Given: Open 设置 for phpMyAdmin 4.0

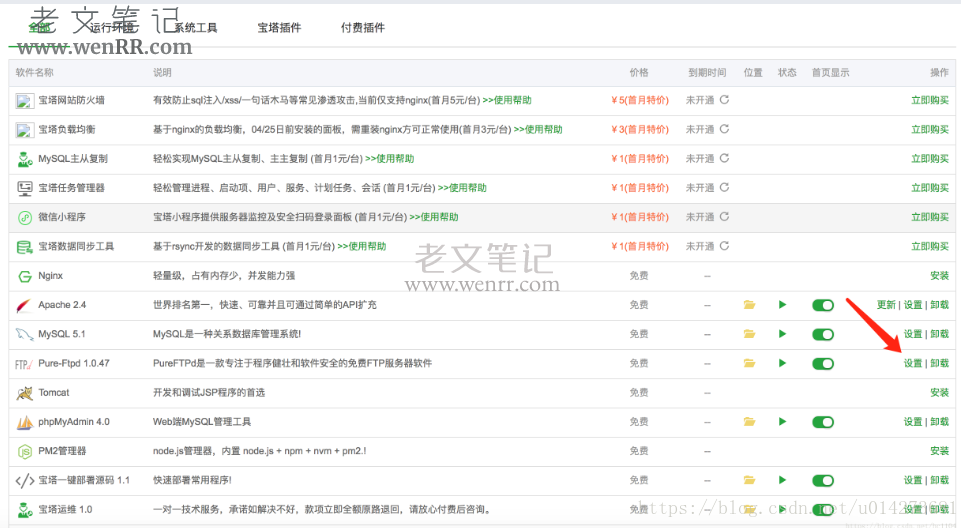Looking at the screenshot, I should pos(913,422).
